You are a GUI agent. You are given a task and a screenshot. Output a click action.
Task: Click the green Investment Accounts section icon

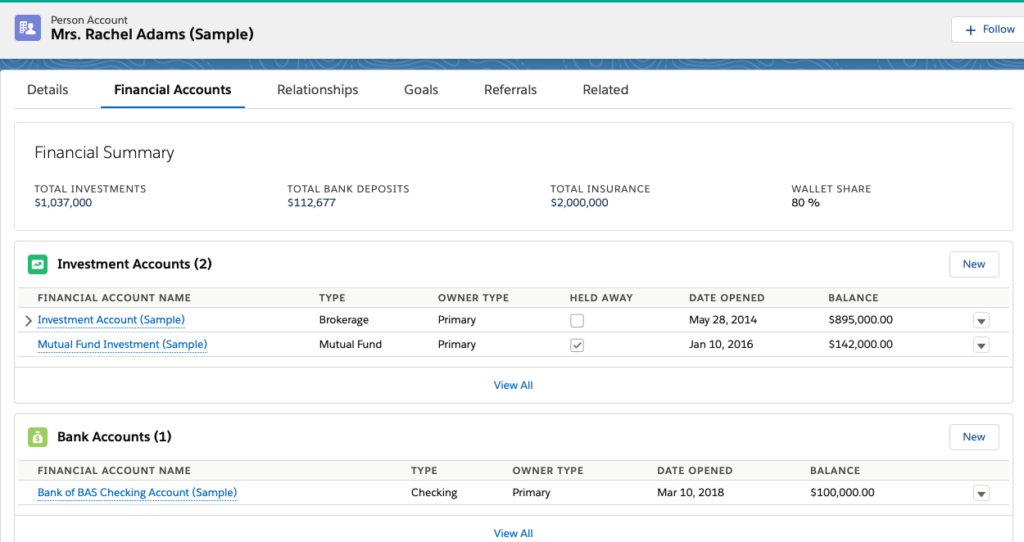click(37, 264)
